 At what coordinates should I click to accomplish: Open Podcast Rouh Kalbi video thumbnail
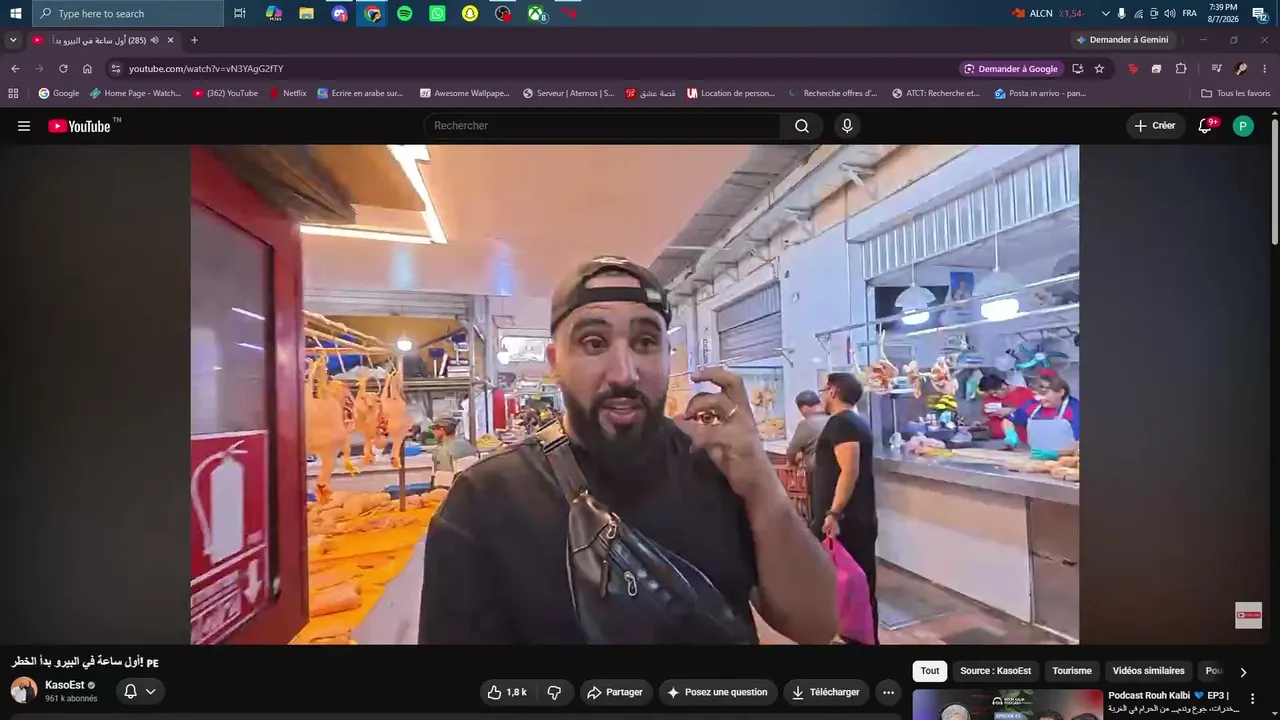coord(1007,705)
